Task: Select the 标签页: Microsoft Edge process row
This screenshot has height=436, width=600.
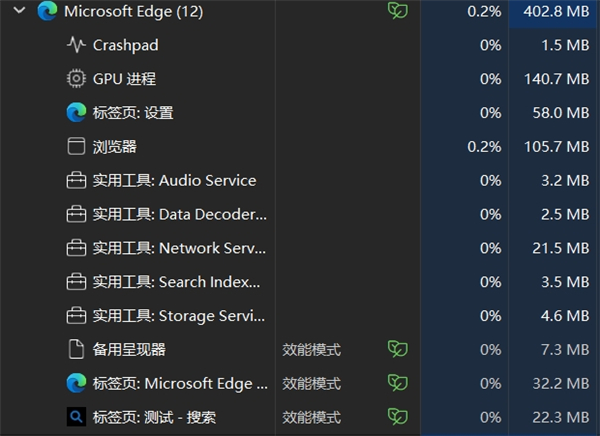Action: point(180,383)
